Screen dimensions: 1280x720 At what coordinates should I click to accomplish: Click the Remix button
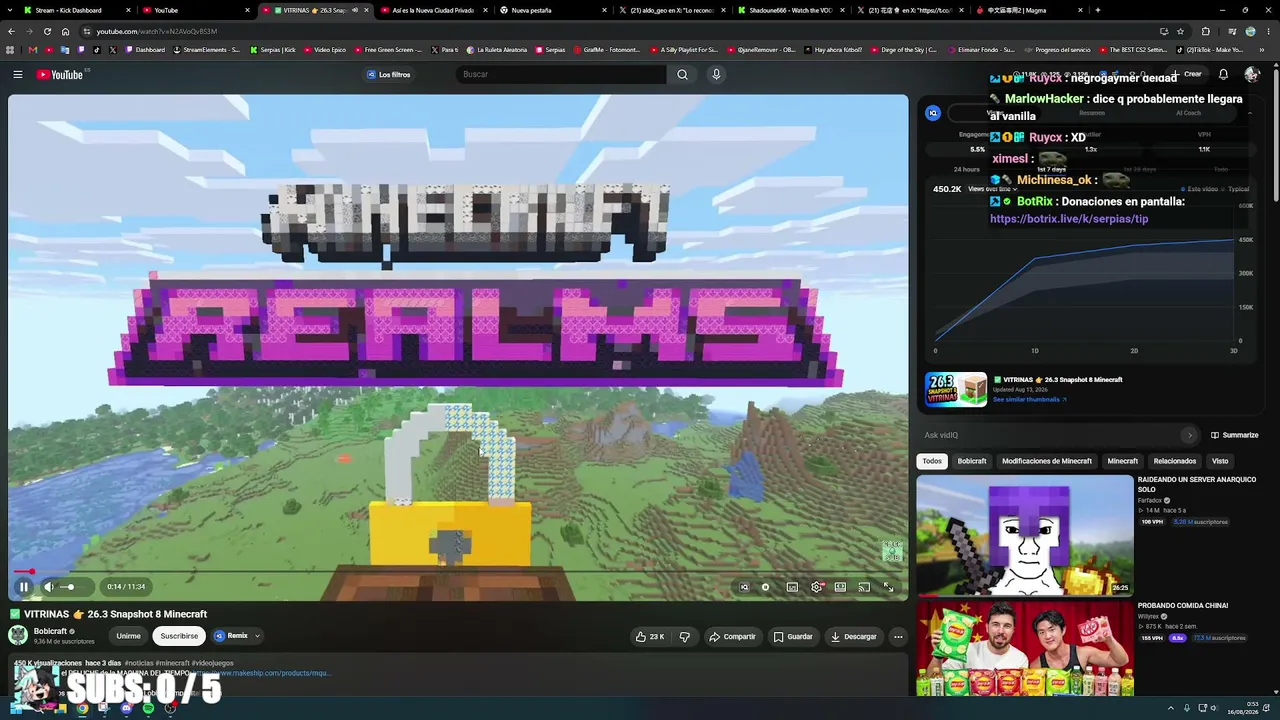point(231,636)
